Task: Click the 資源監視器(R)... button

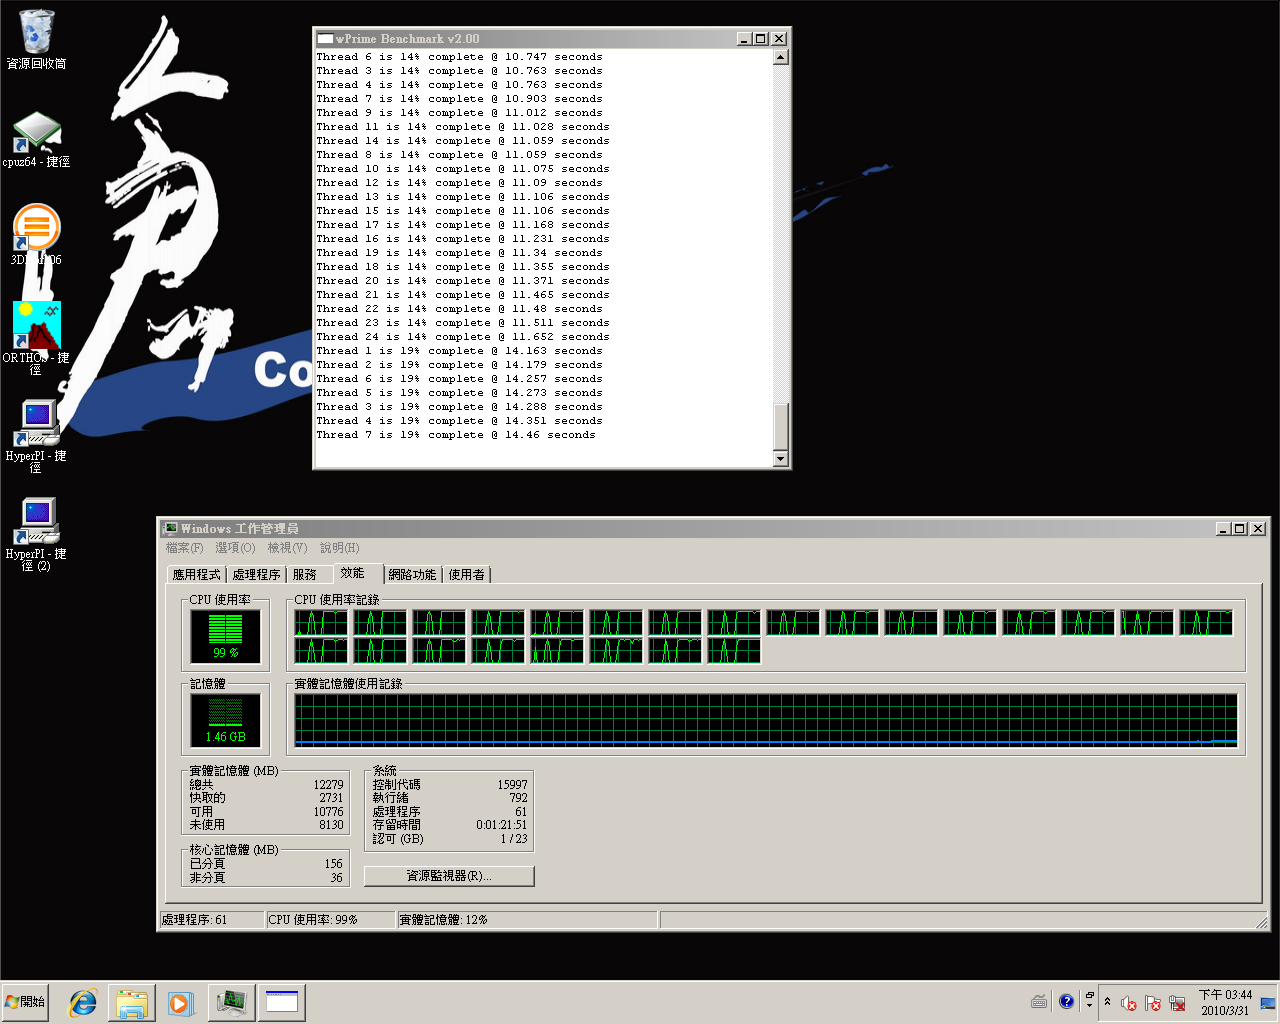Action: pos(449,876)
